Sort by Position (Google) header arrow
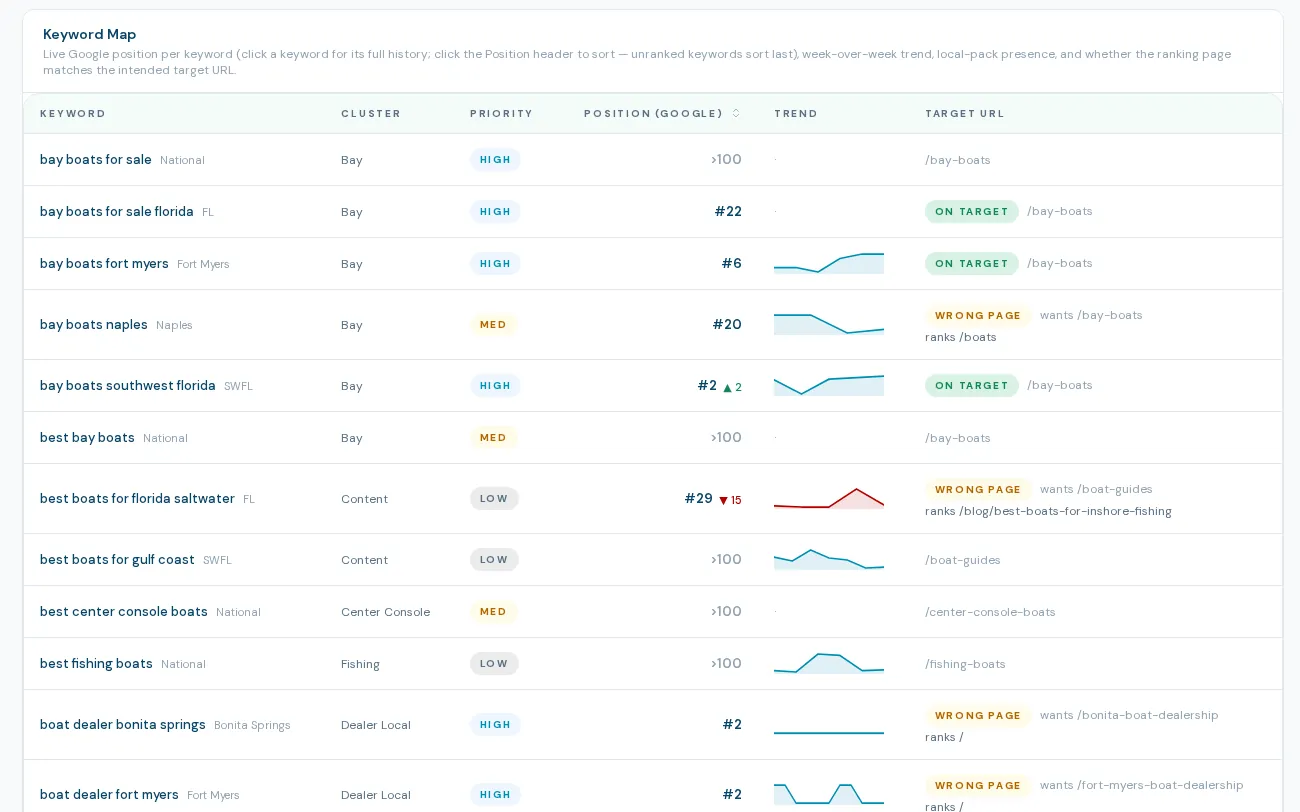 [x=736, y=113]
